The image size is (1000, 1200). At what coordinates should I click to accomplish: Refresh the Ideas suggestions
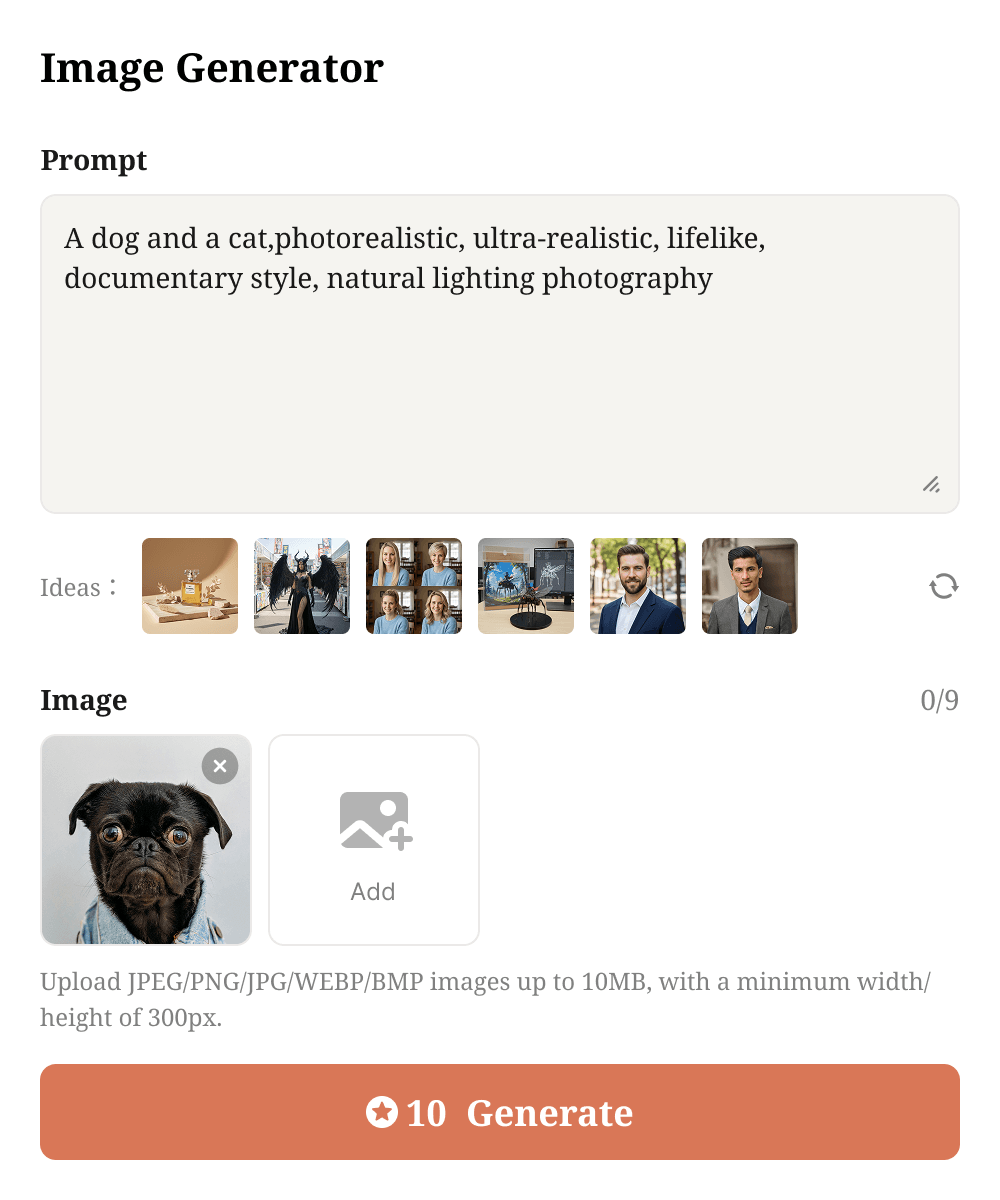[x=943, y=586]
